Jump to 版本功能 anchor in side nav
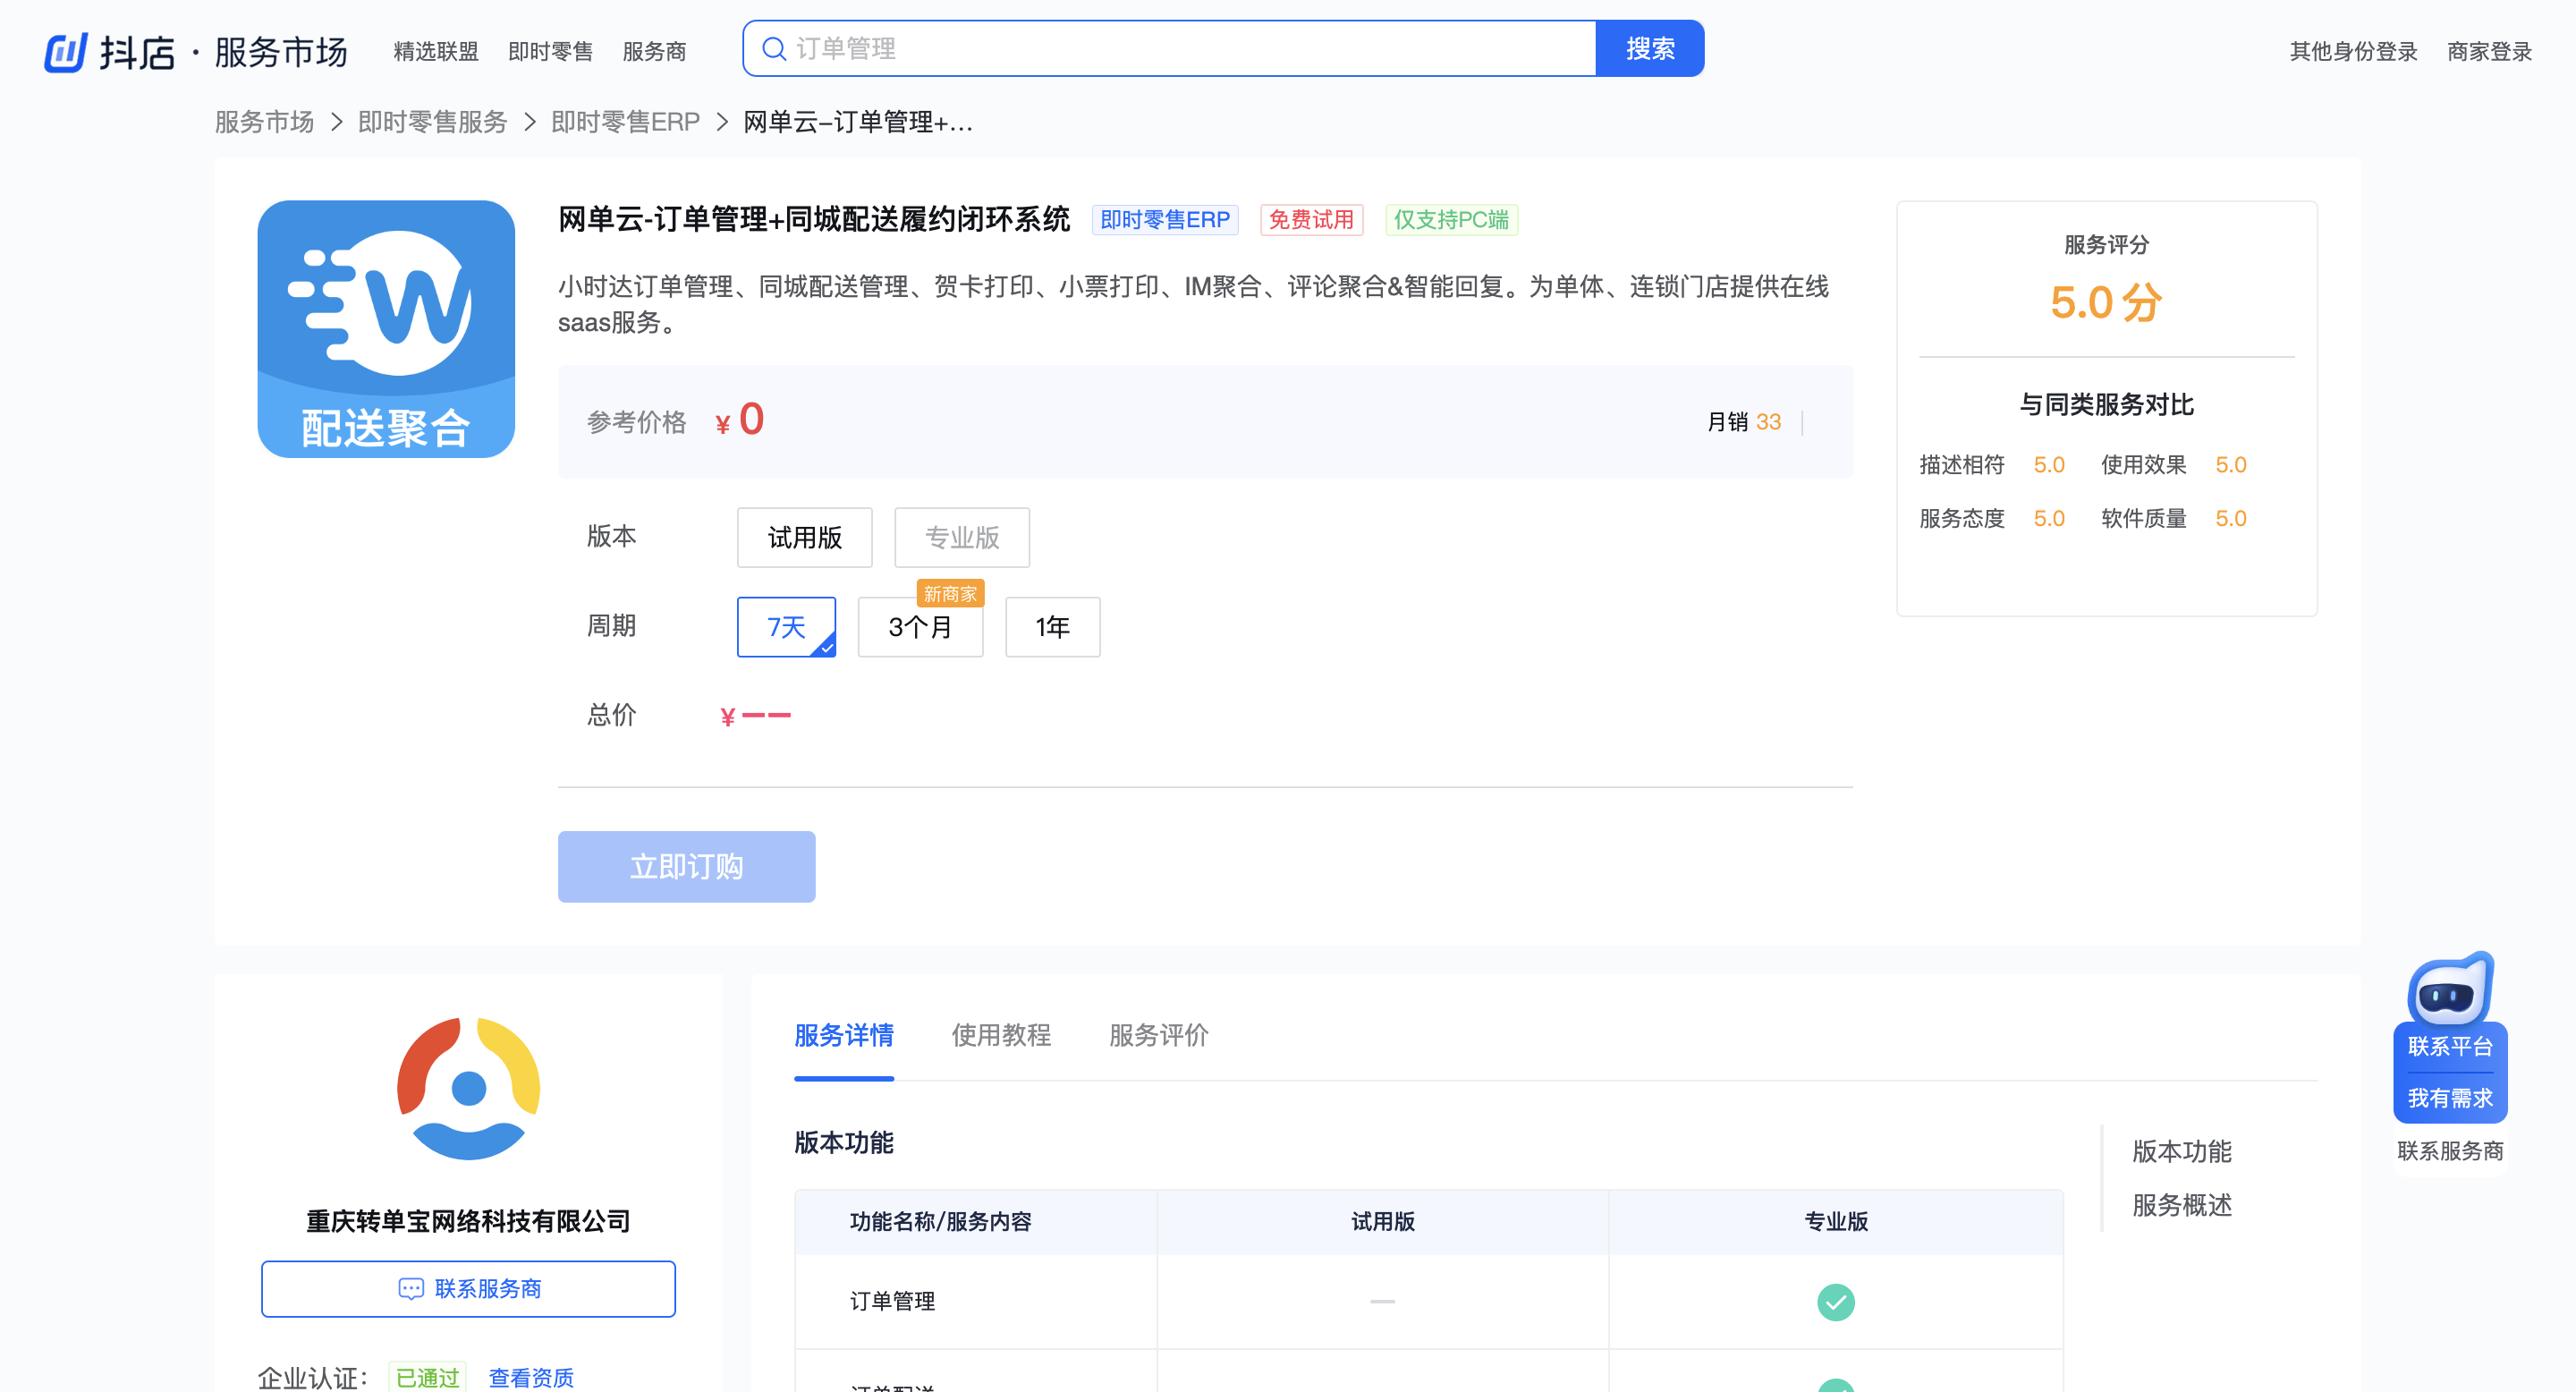2576x1392 pixels. pos(2181,1152)
